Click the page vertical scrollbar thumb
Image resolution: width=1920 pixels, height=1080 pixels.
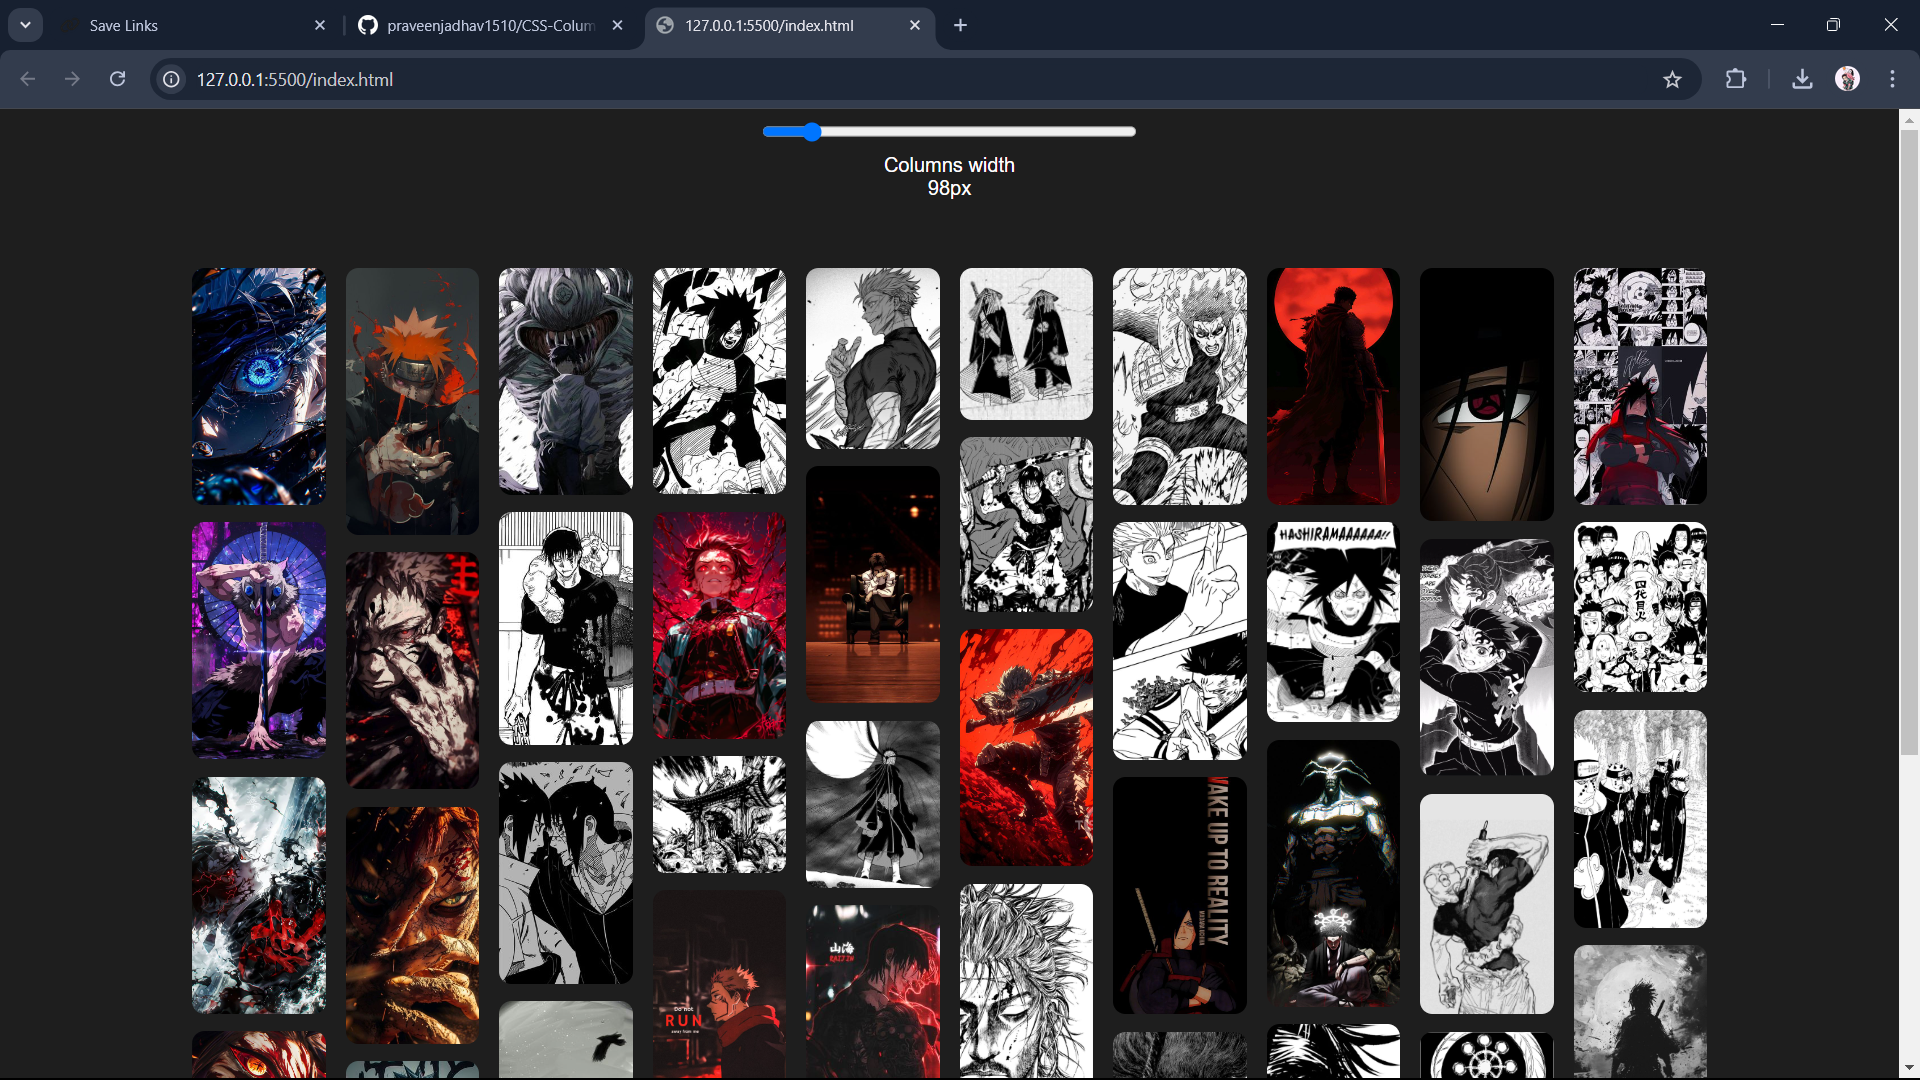click(x=1909, y=440)
